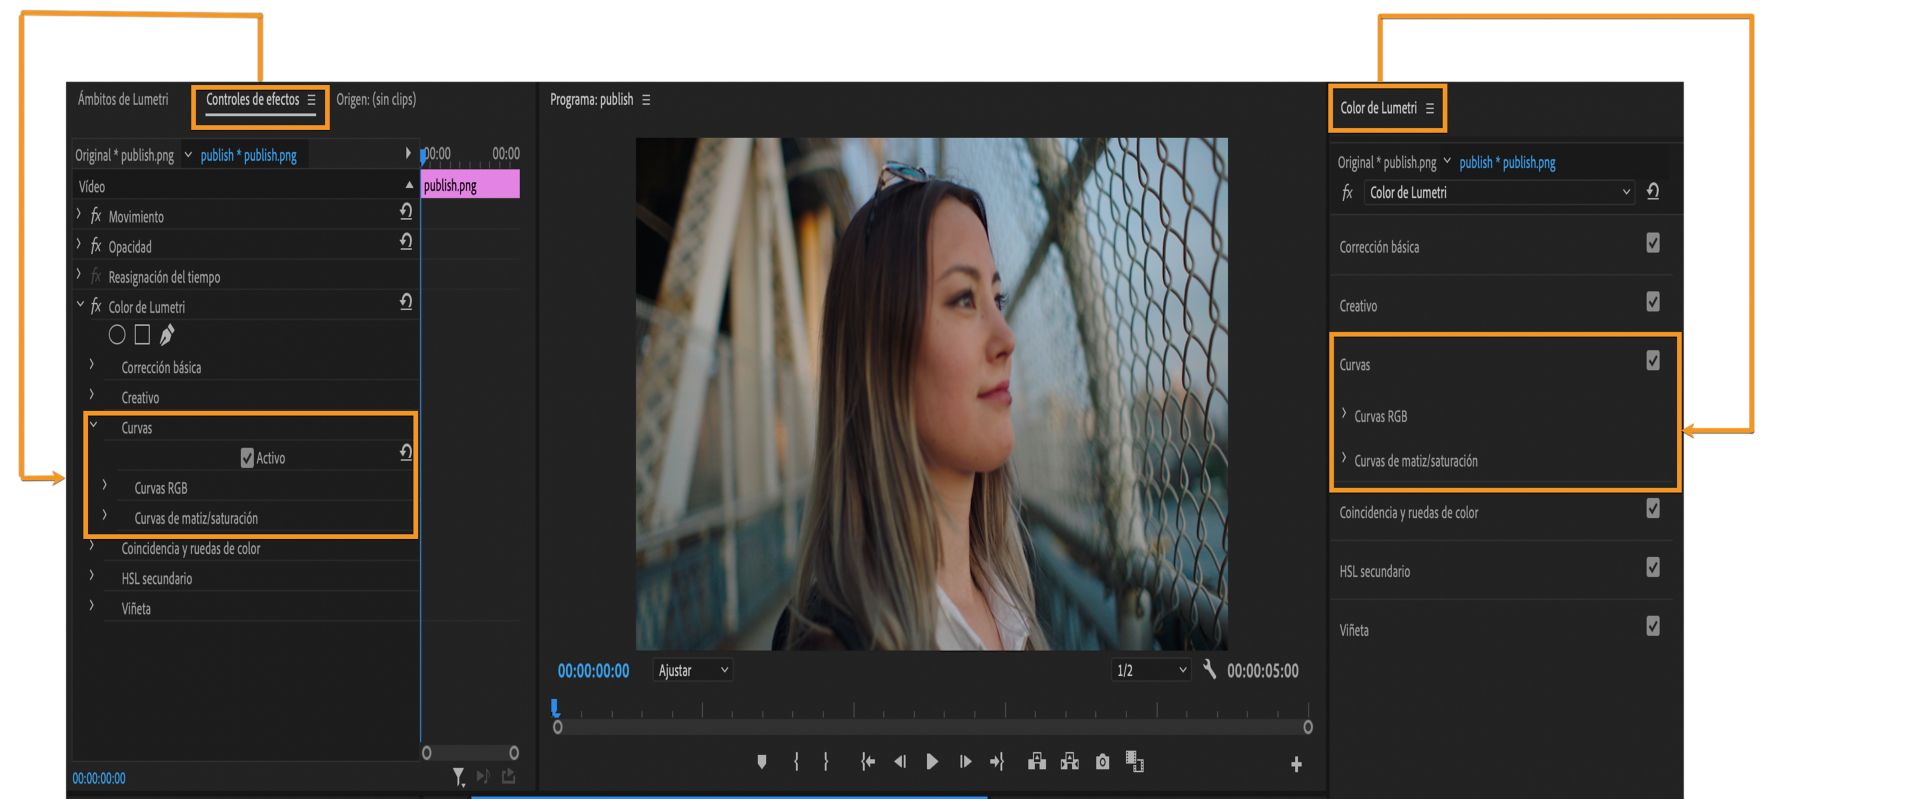Mark In point with left brace button
Image resolution: width=1920 pixels, height=799 pixels.
796,762
